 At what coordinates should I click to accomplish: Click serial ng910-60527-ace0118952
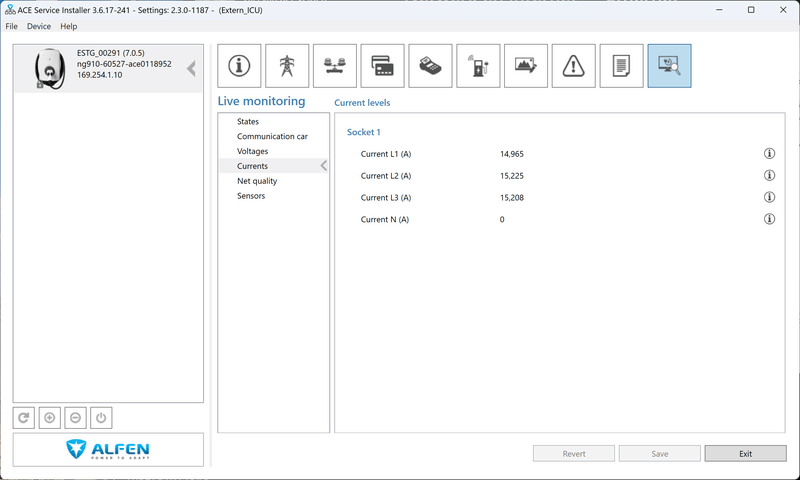pyautogui.click(x=124, y=64)
